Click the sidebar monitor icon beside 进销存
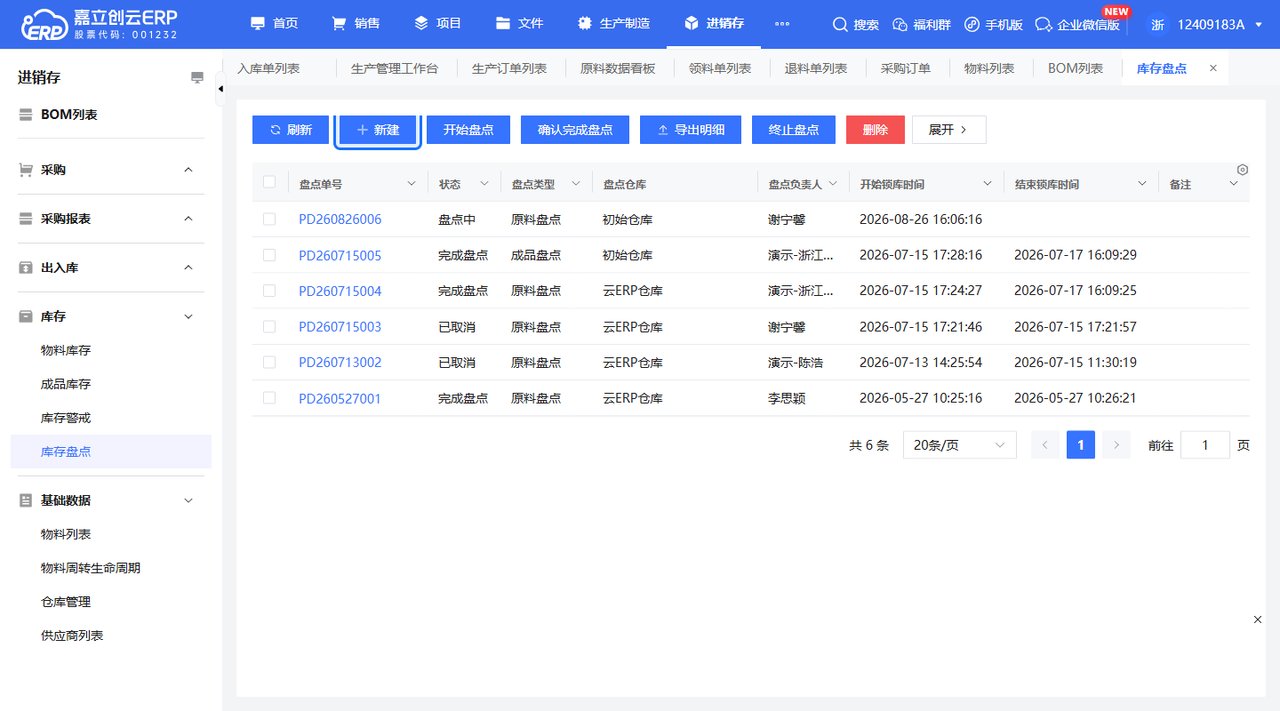 coord(197,78)
